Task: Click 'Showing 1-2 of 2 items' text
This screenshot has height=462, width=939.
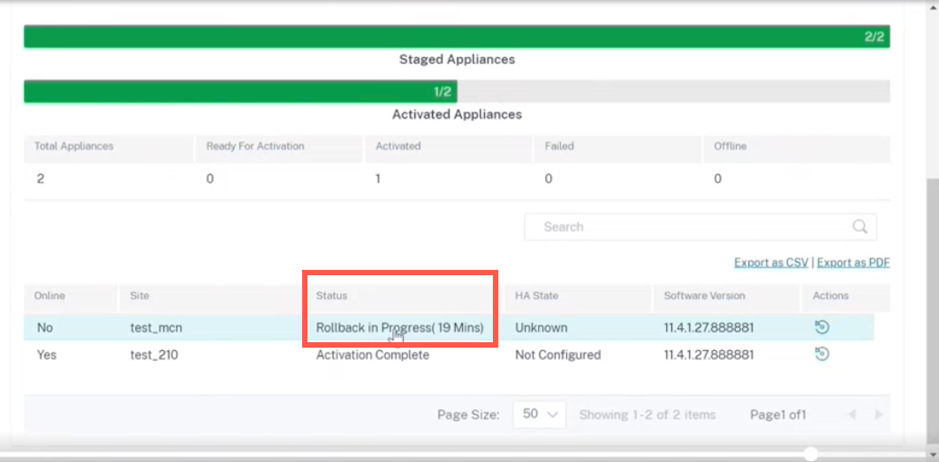Action: coord(647,415)
